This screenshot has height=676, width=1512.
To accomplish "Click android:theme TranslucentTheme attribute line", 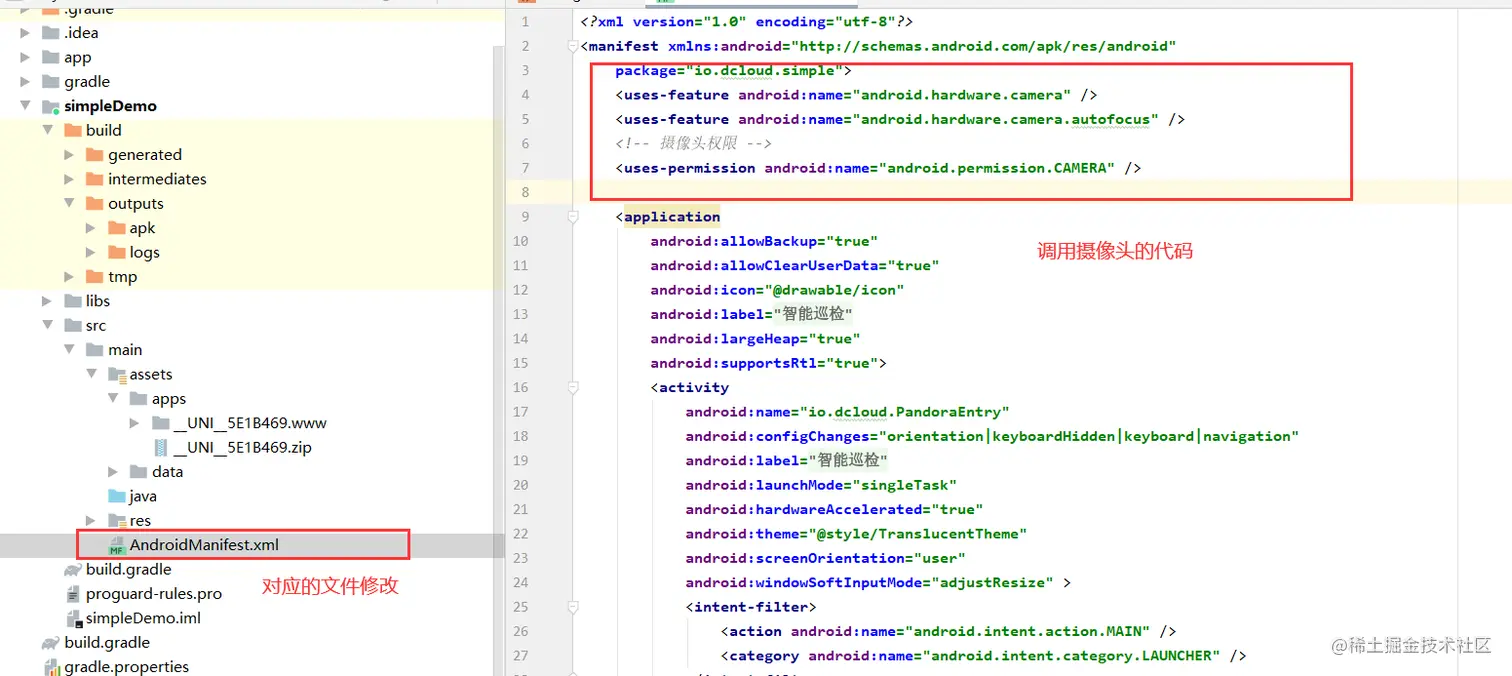I will [x=856, y=534].
